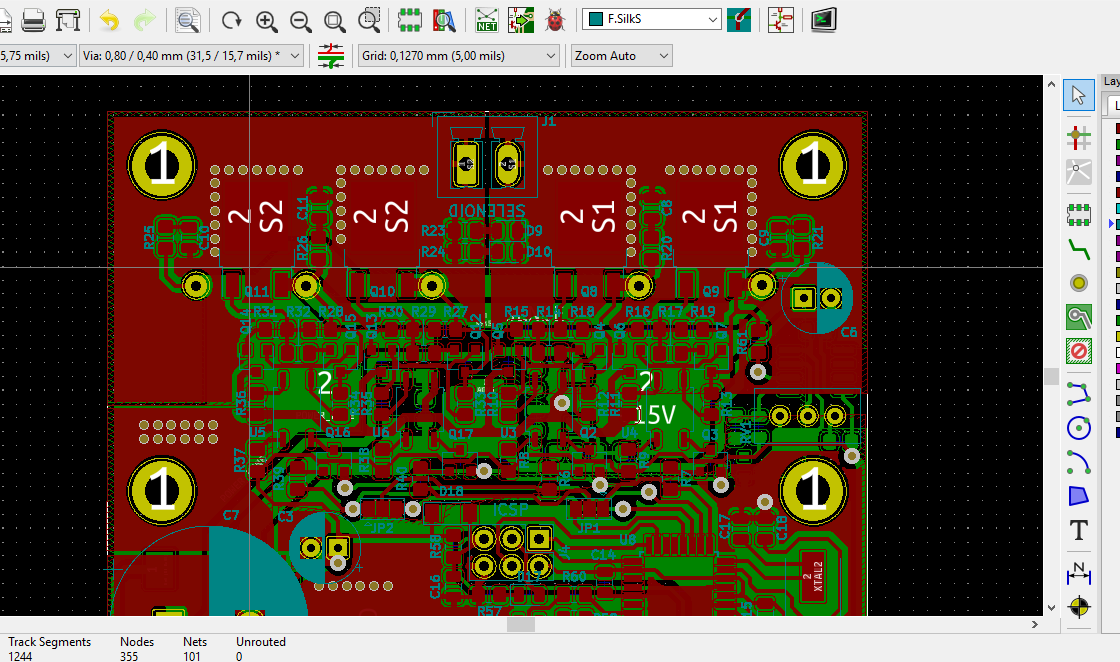Undo the last edit

click(x=110, y=19)
